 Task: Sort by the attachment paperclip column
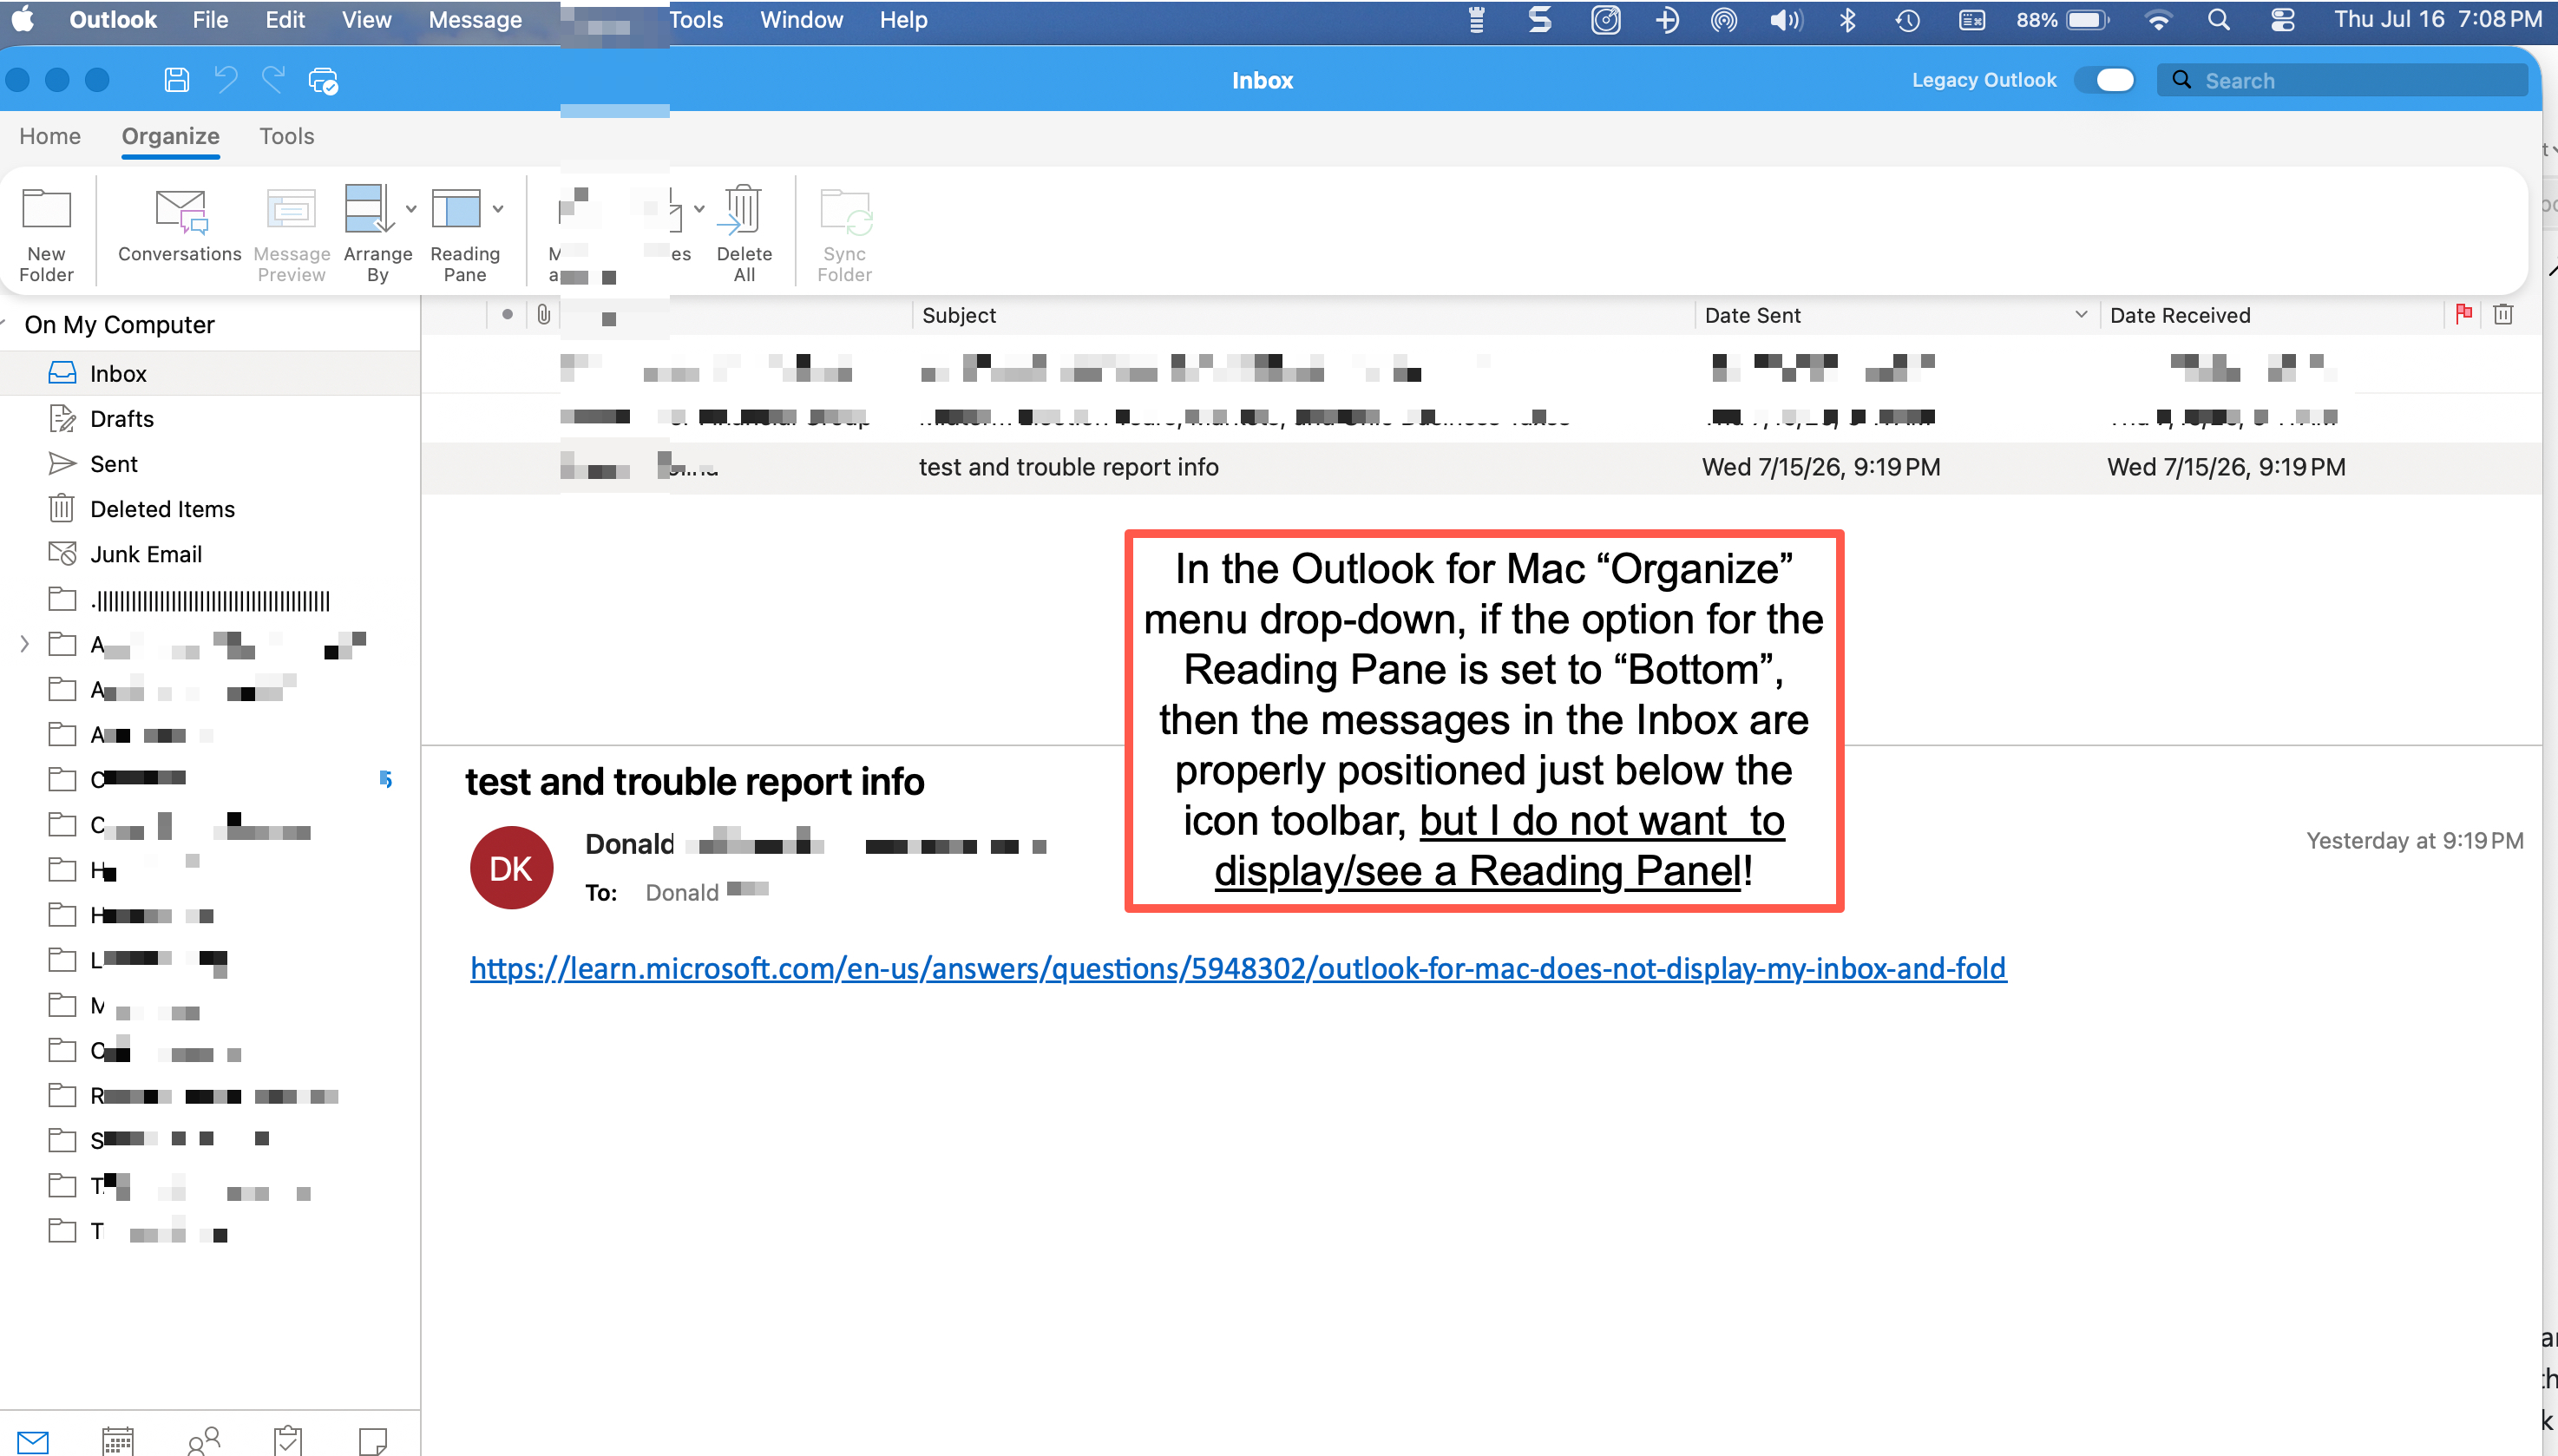coord(543,315)
